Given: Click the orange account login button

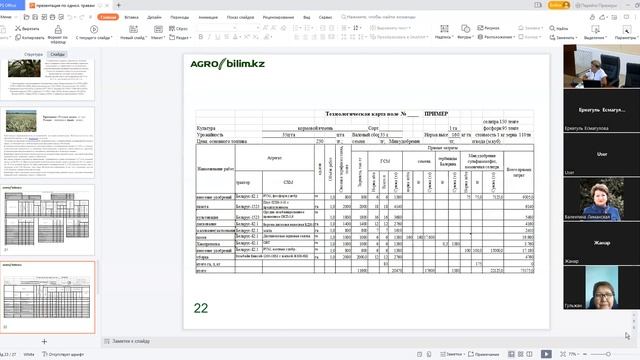Looking at the screenshot, I should click(559, 5).
